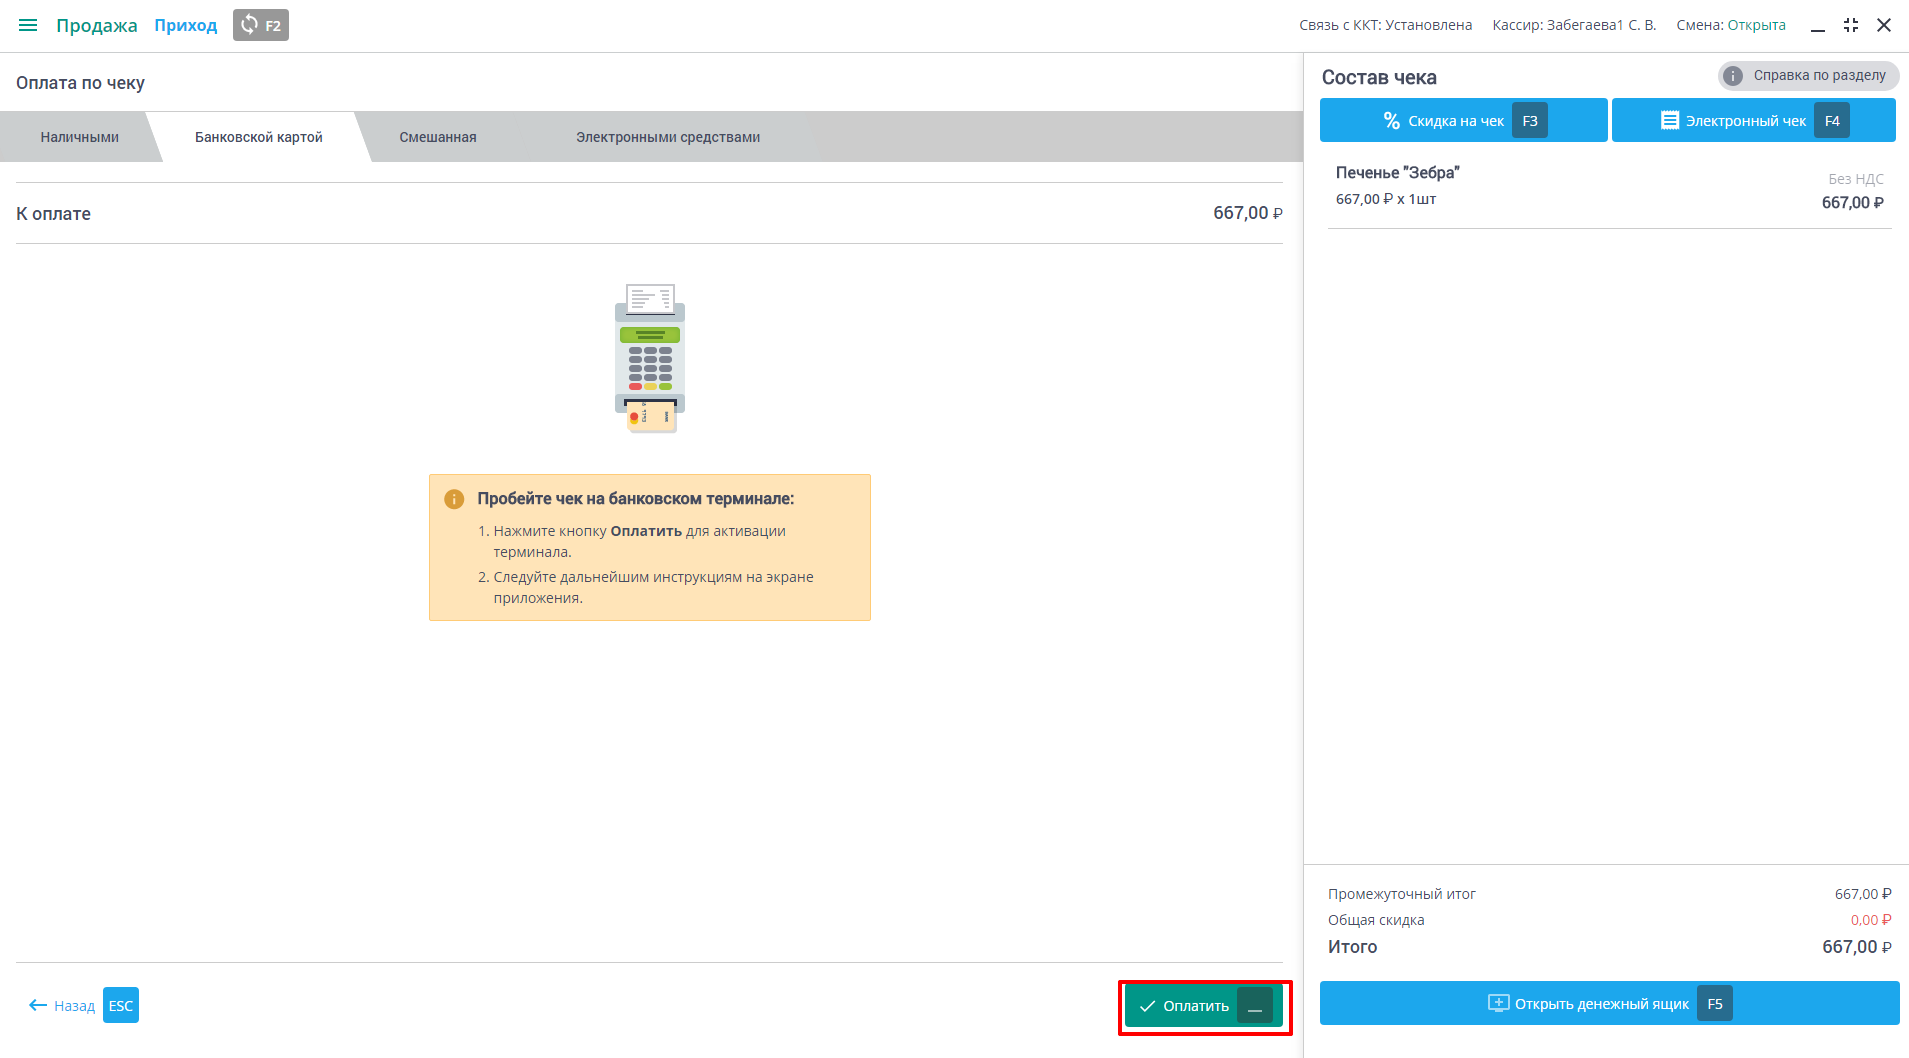Click the back arrow icon
The height and width of the screenshot is (1058, 1909).
38,1005
